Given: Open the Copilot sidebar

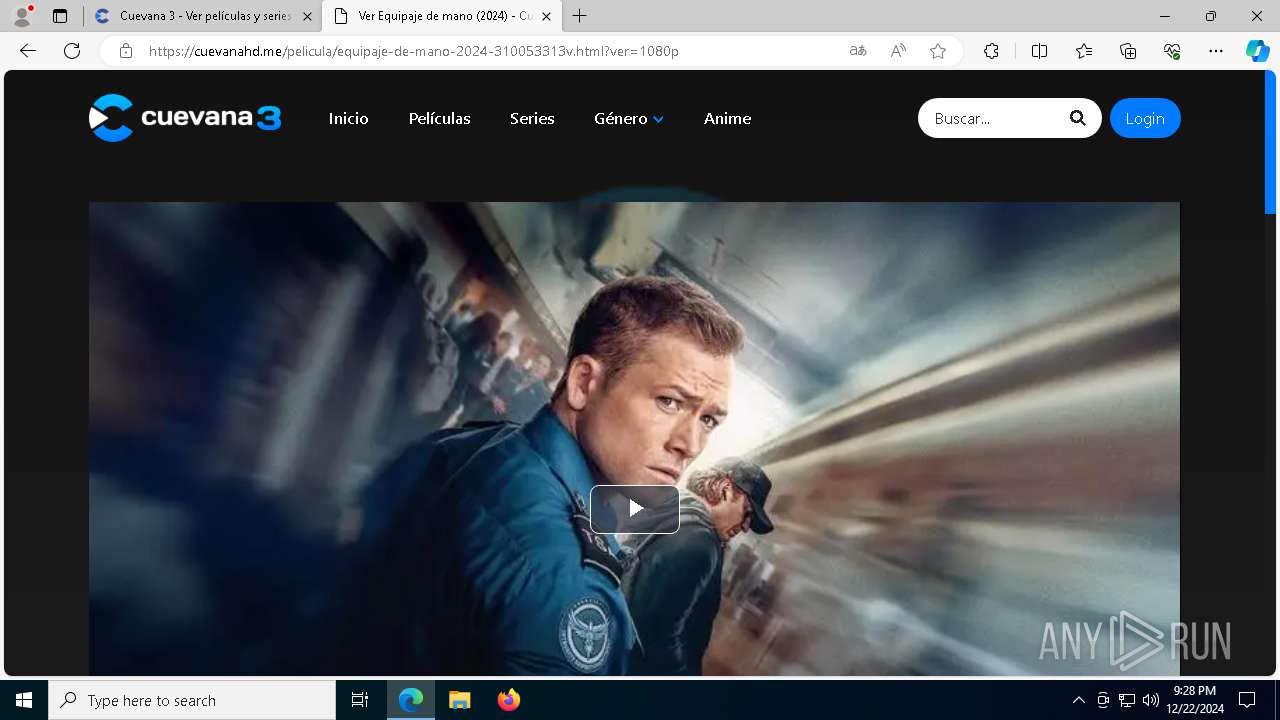Looking at the screenshot, I should (1257, 51).
